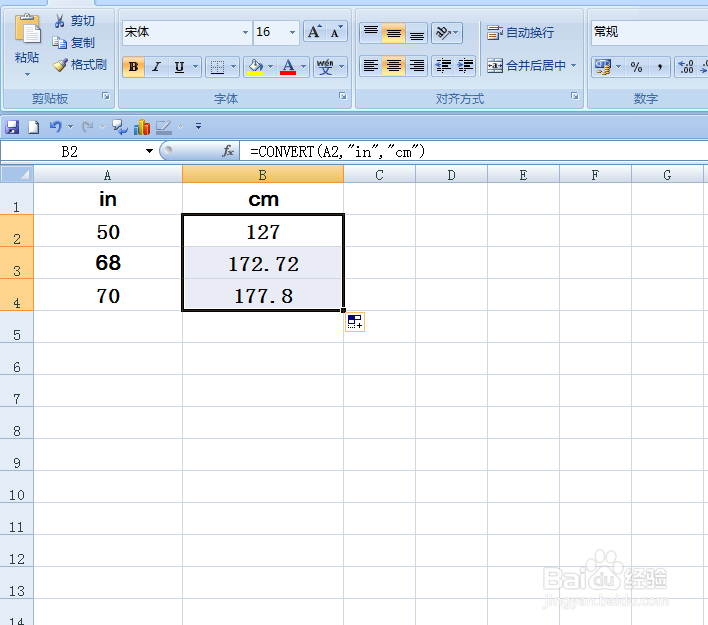Click the Cut (剪切) button
Image resolution: width=708 pixels, height=625 pixels.
tap(75, 21)
